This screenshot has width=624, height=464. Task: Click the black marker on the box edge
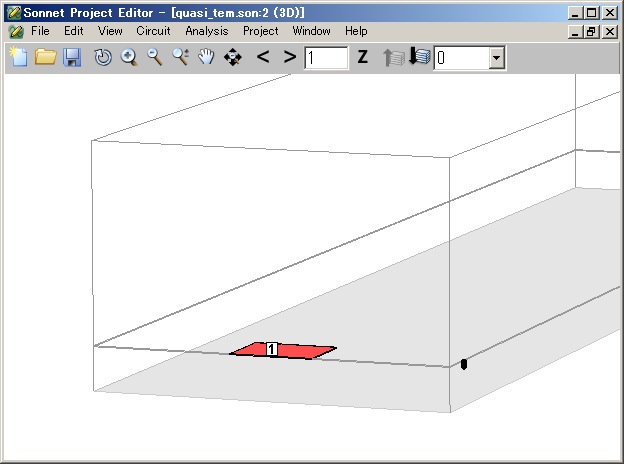(x=464, y=364)
